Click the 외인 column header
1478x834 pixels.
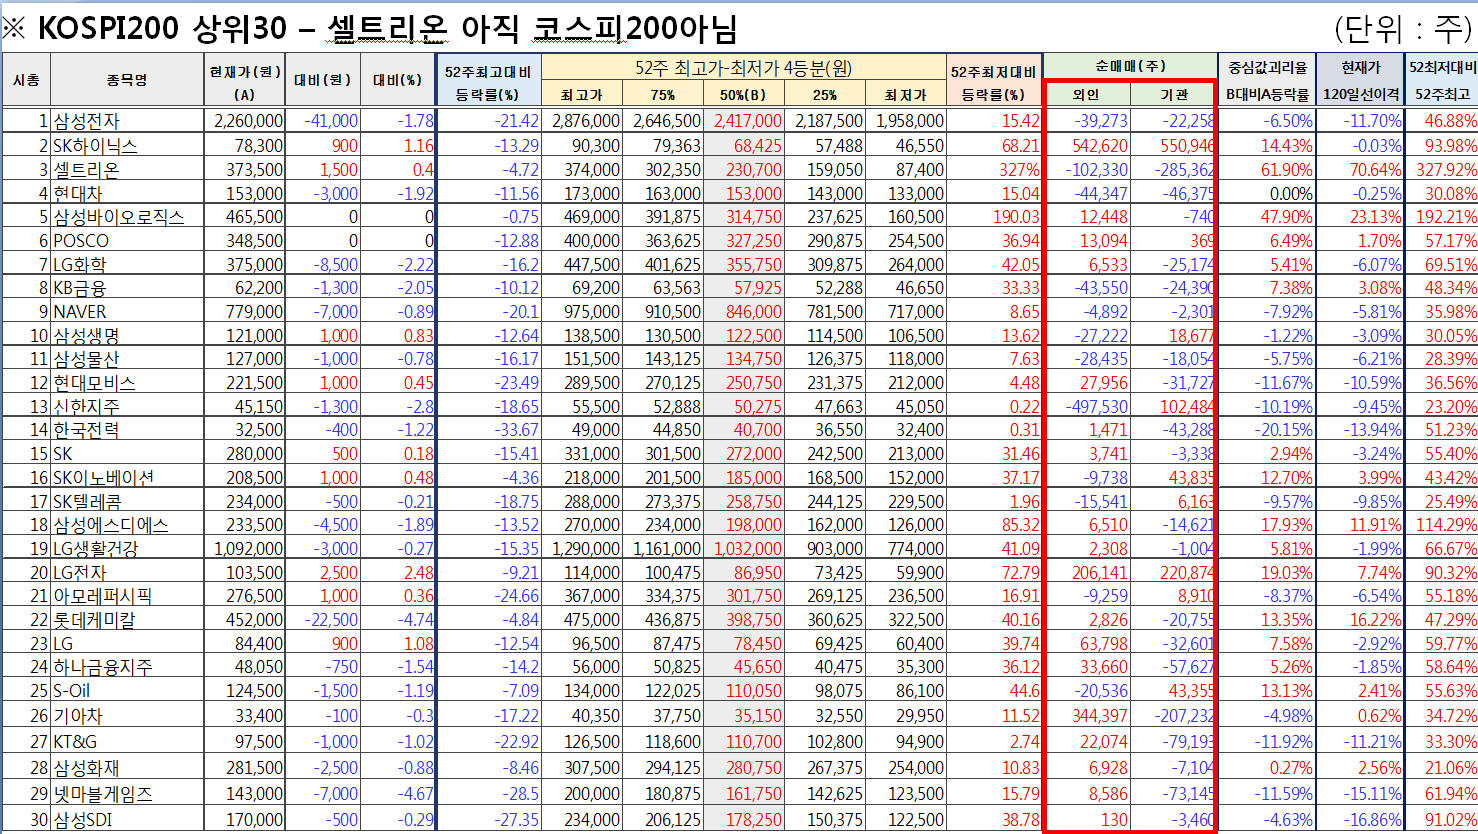tap(1086, 95)
